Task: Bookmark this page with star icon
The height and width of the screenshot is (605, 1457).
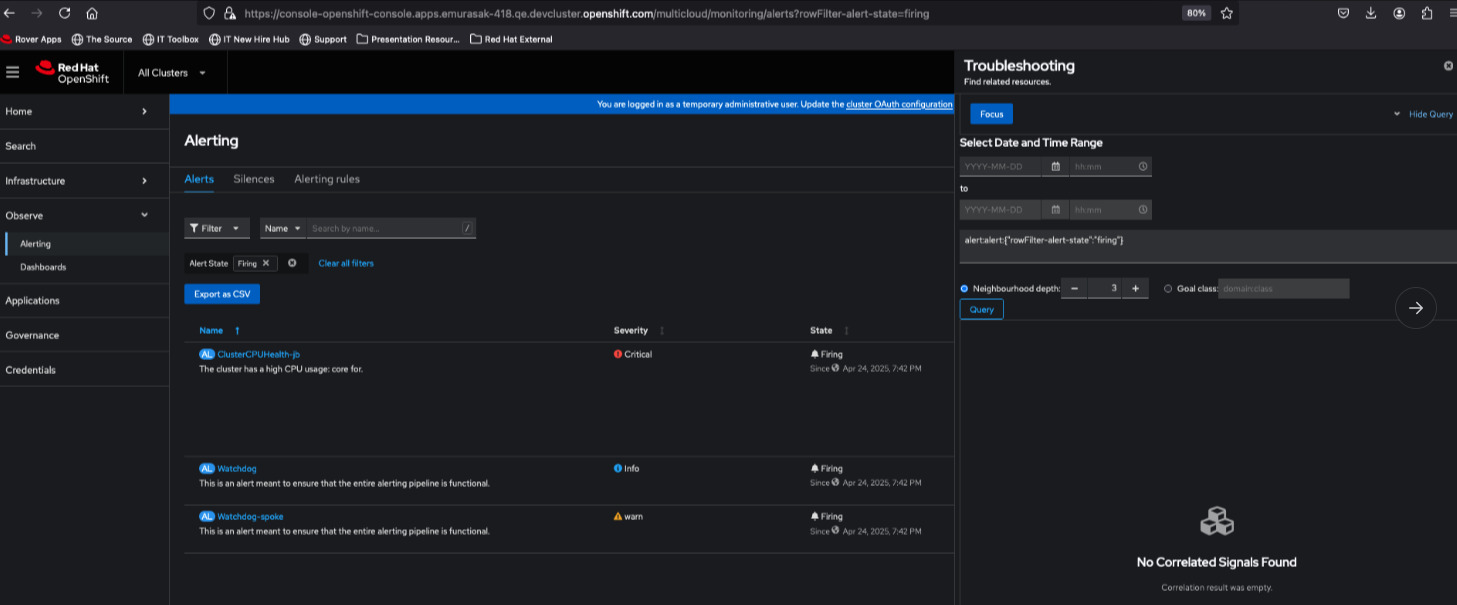Action: point(1227,13)
